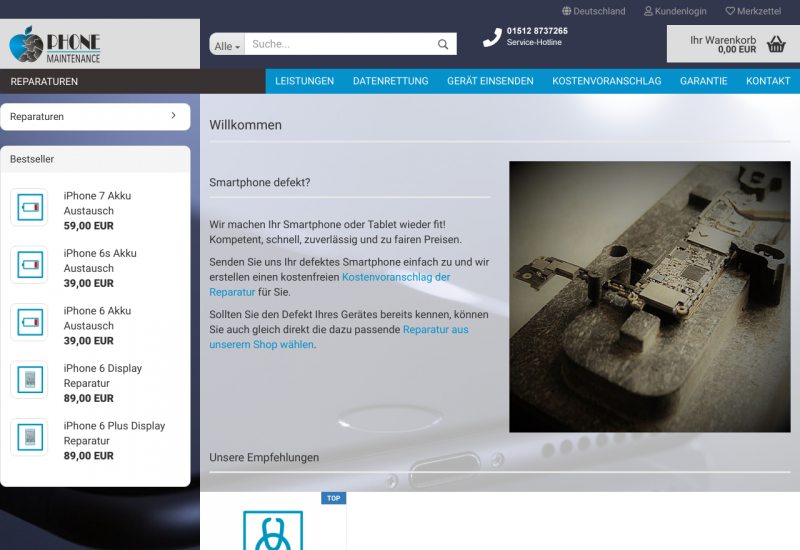Open the Deutschland country selector

(594, 11)
